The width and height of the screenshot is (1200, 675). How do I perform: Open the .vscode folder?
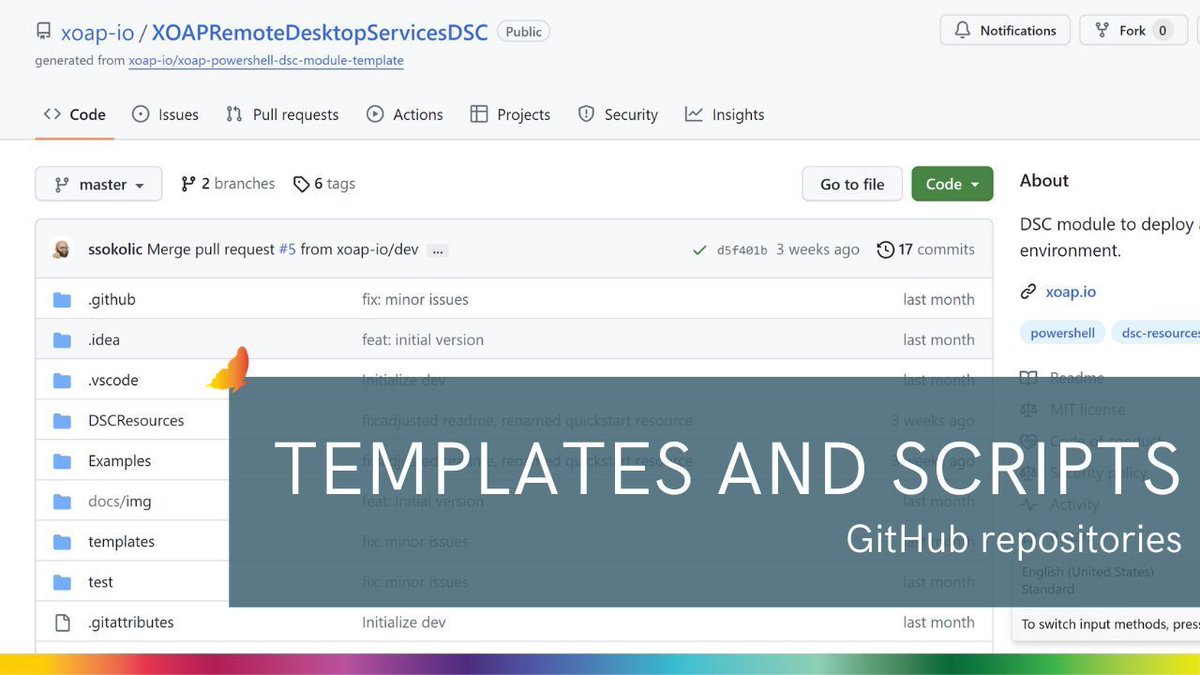click(x=113, y=380)
